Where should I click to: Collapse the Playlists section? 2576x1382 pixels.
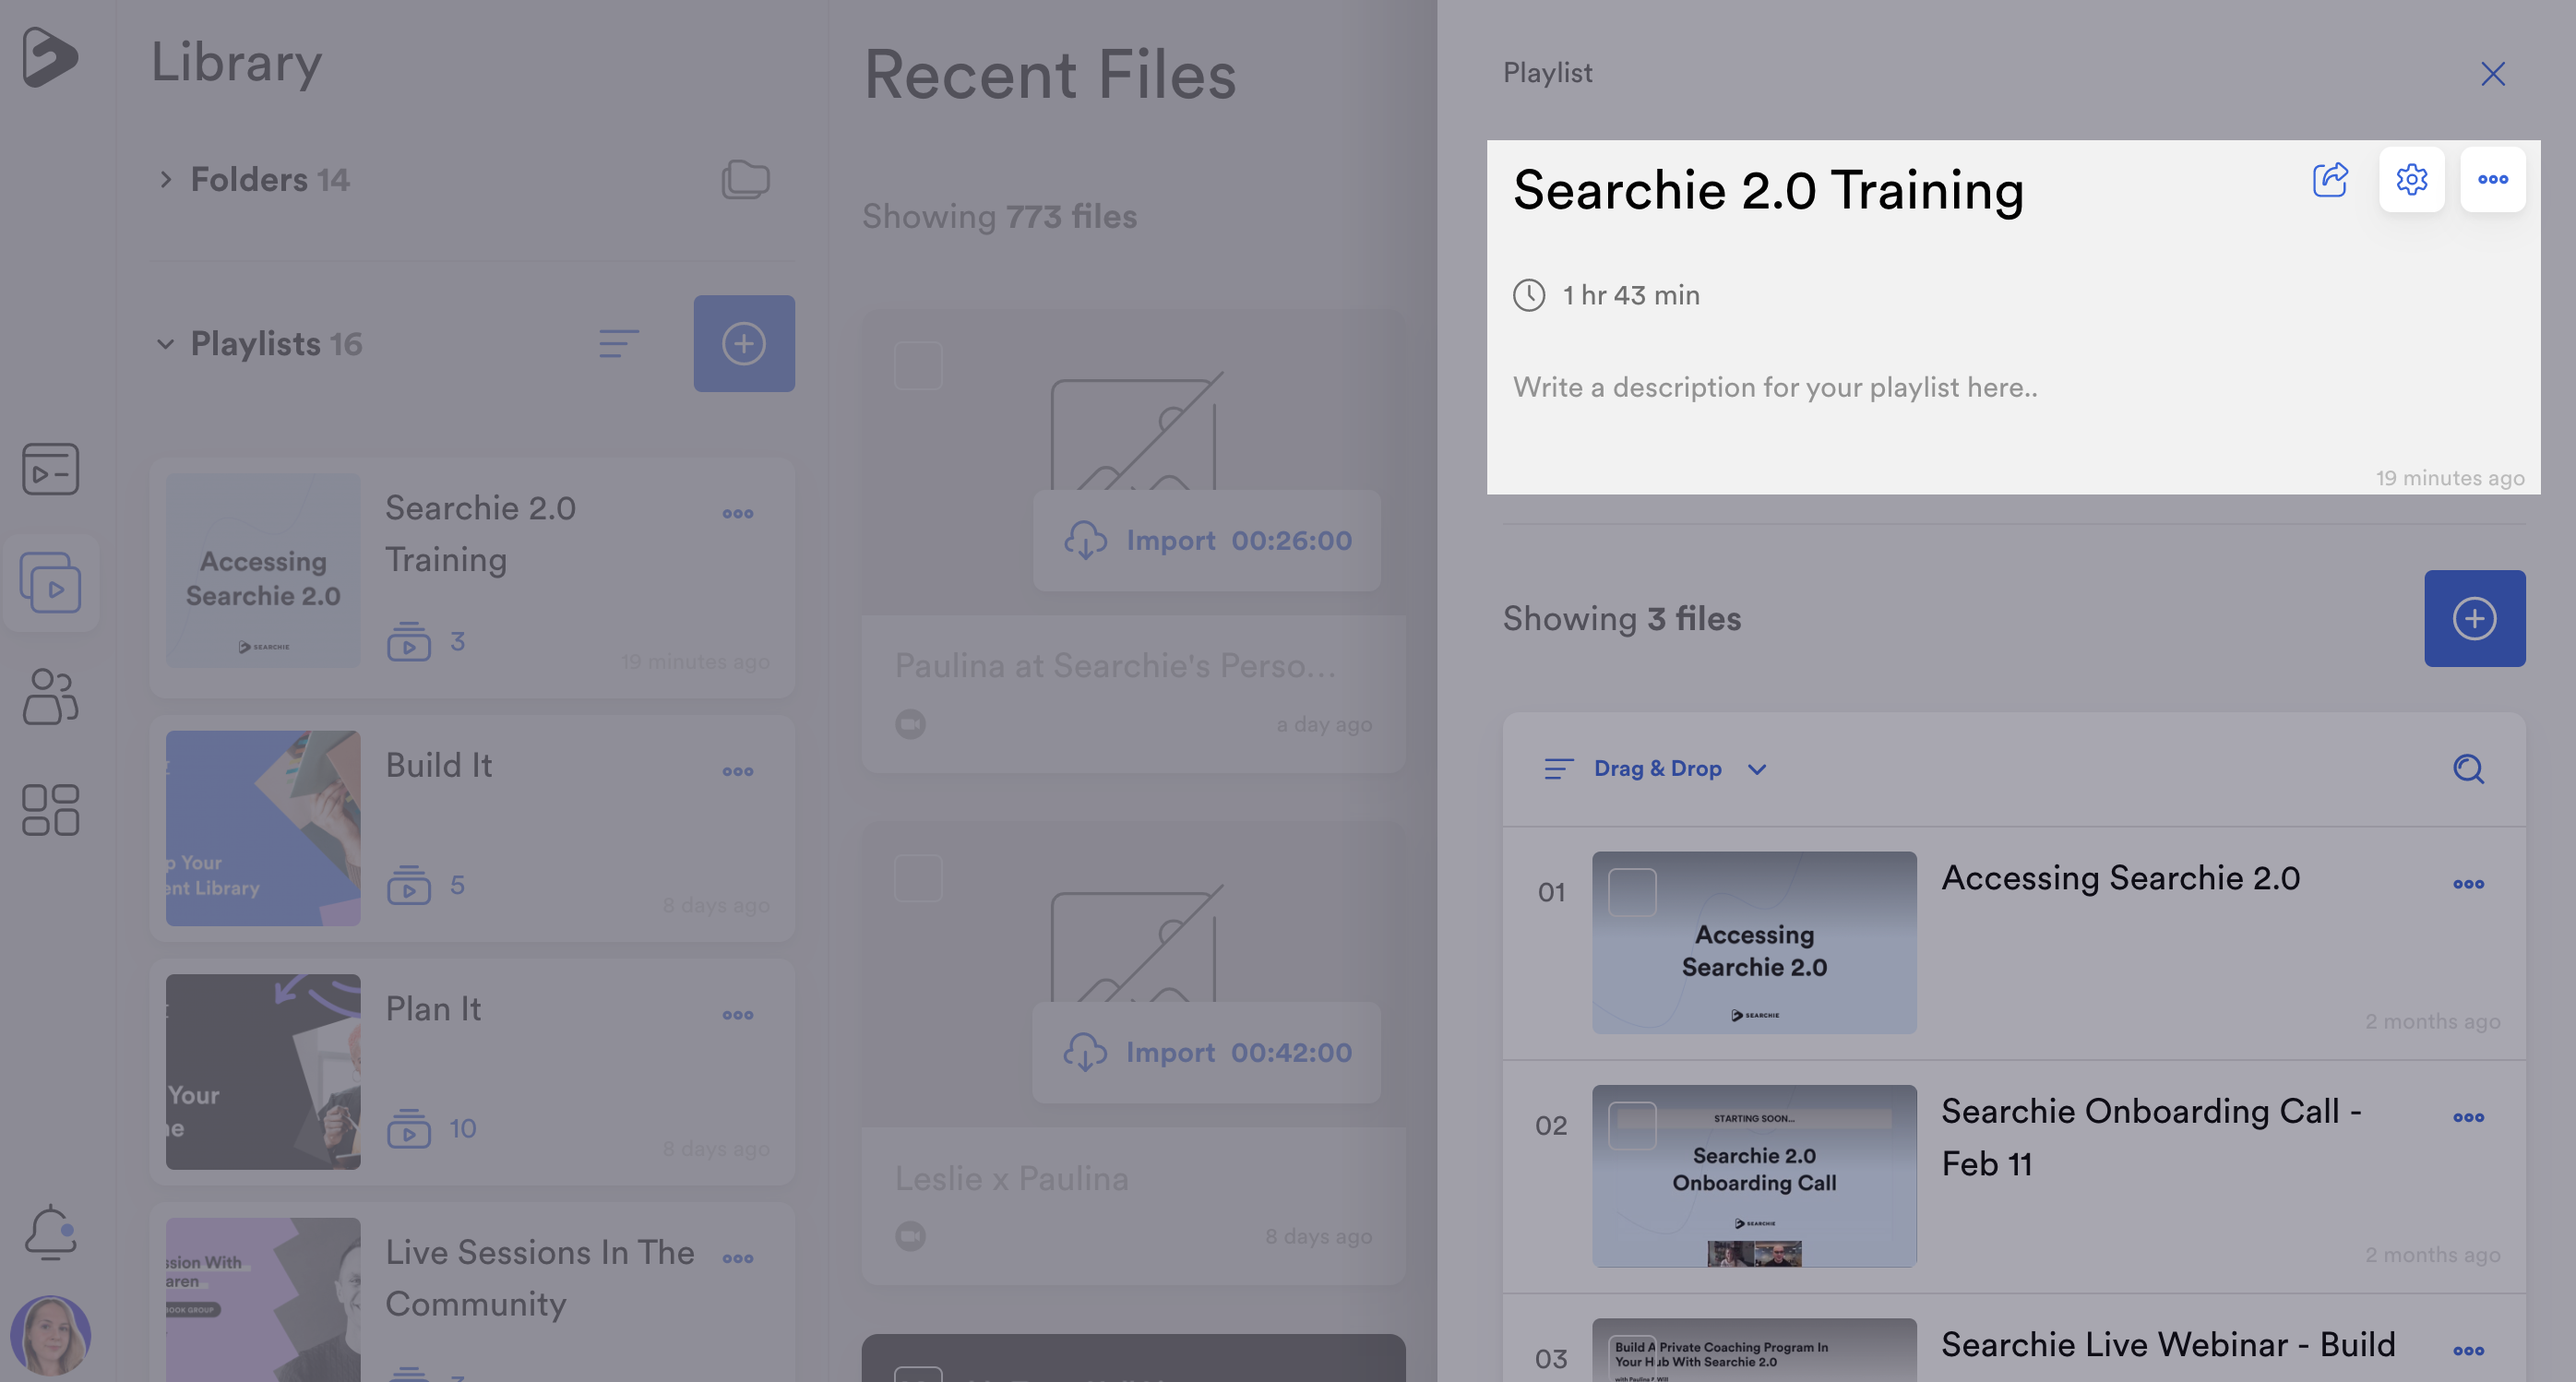point(166,344)
